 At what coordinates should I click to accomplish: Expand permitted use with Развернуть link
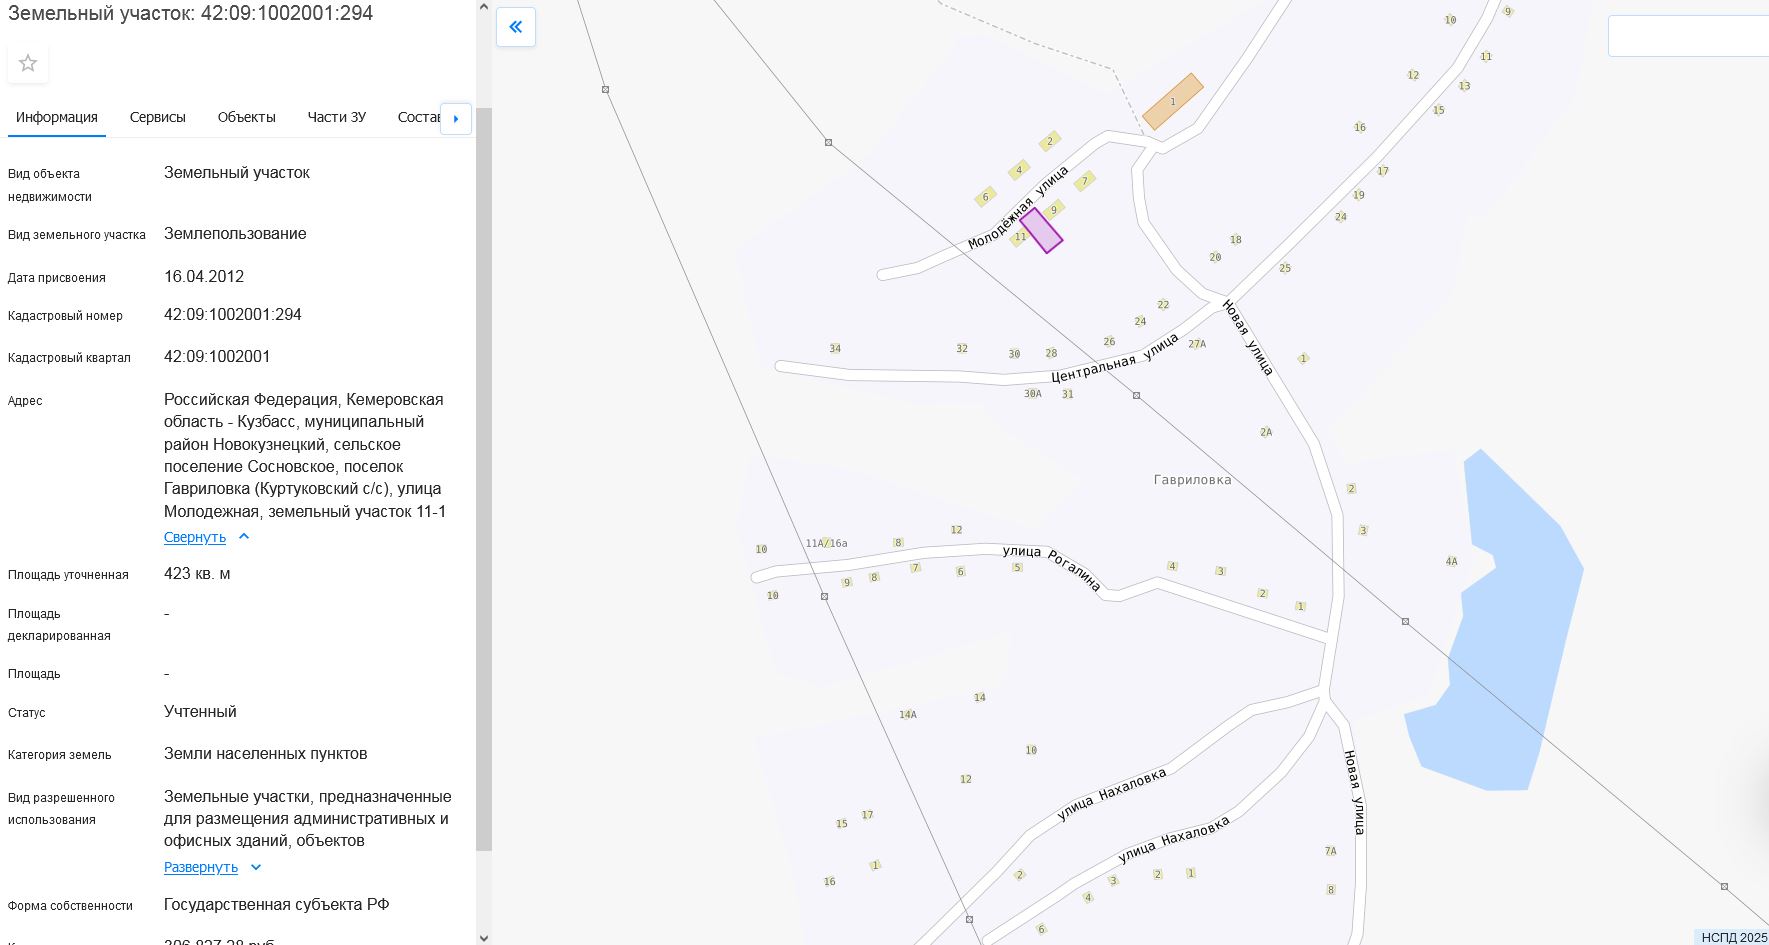click(201, 867)
